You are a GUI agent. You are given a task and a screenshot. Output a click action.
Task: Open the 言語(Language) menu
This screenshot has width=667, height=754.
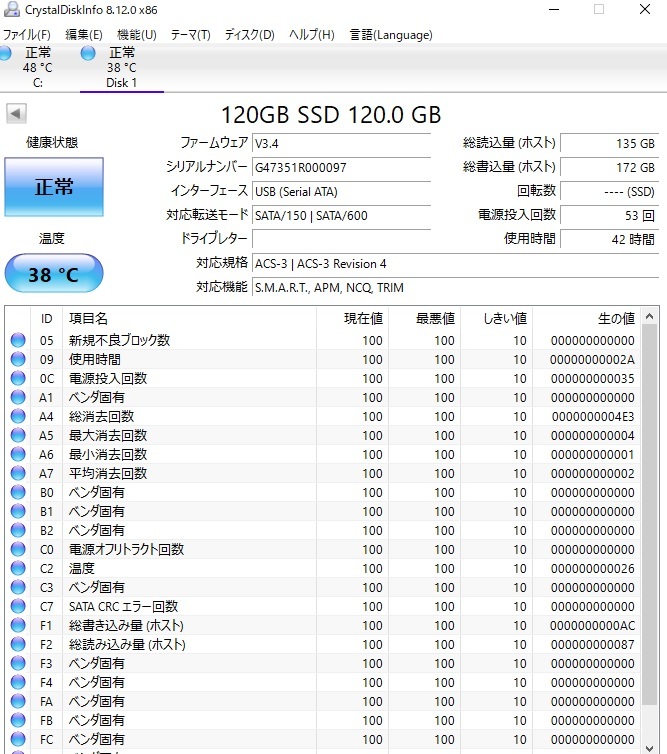(391, 35)
